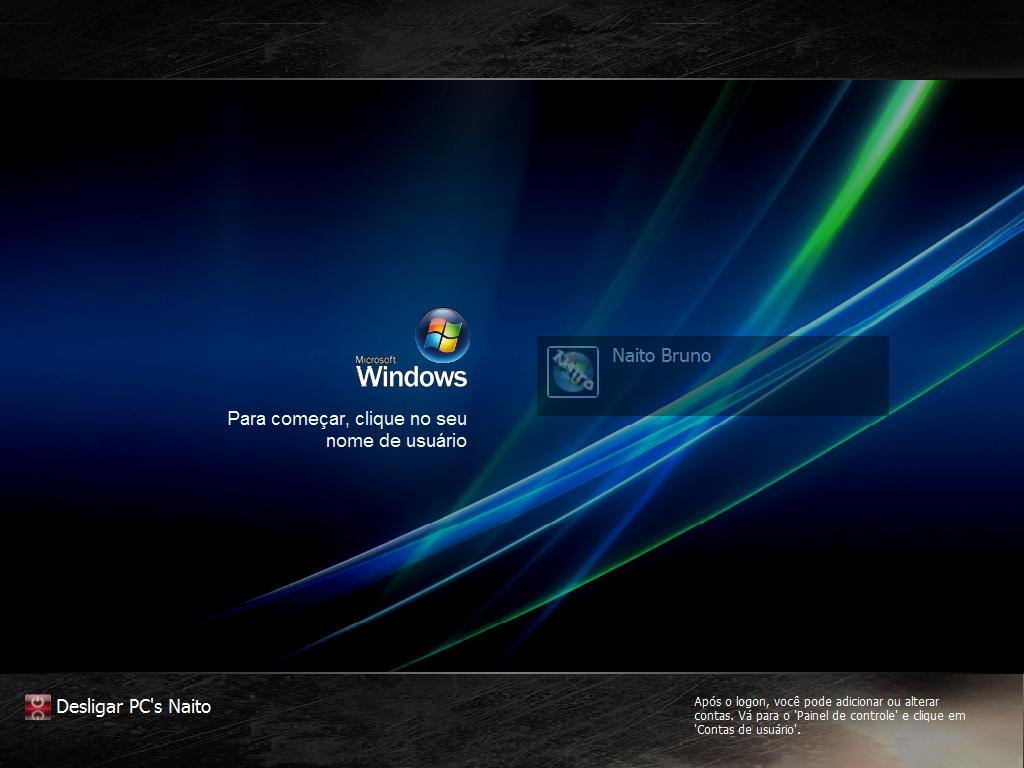This screenshot has height=768, width=1024.
Task: Click the Naito Bruno account avatar
Action: pos(573,372)
